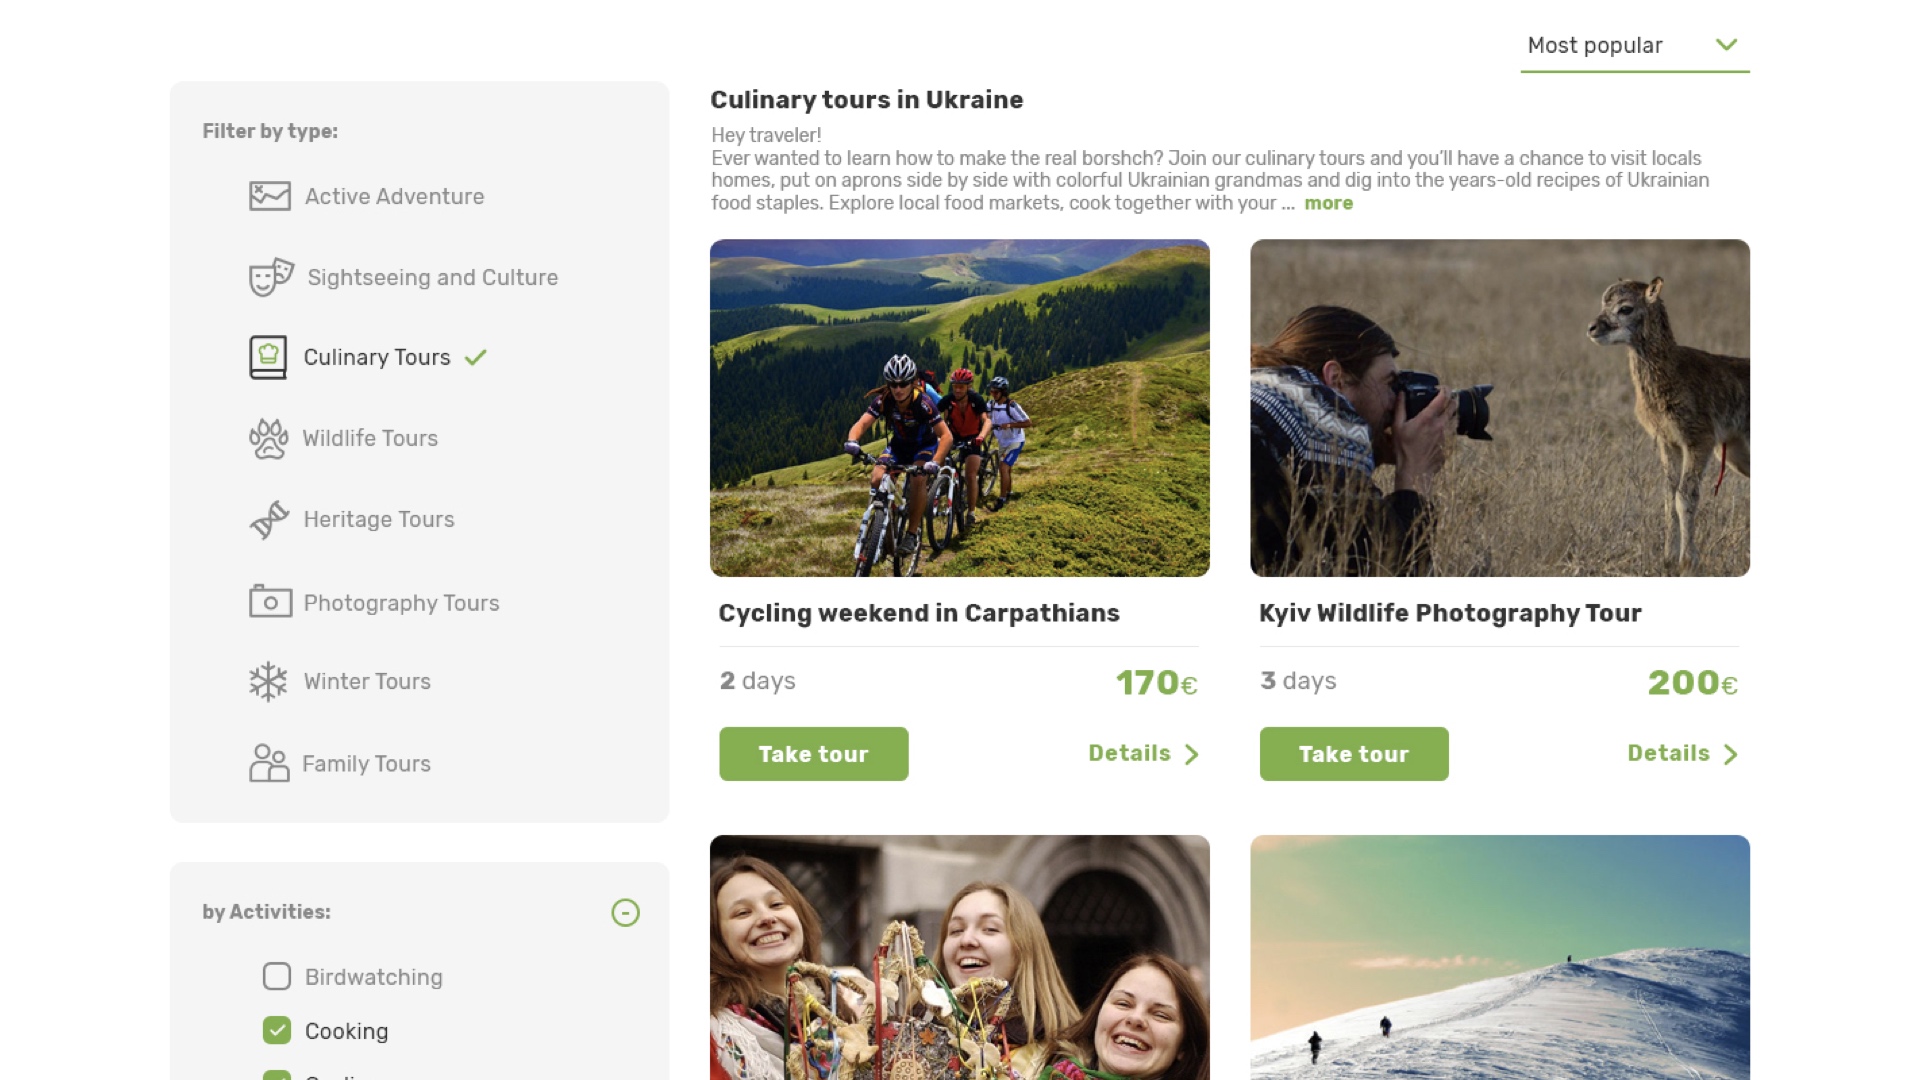1920x1080 pixels.
Task: Click the Kyiv Wildlife Photography tour photo
Action: tap(1499, 408)
